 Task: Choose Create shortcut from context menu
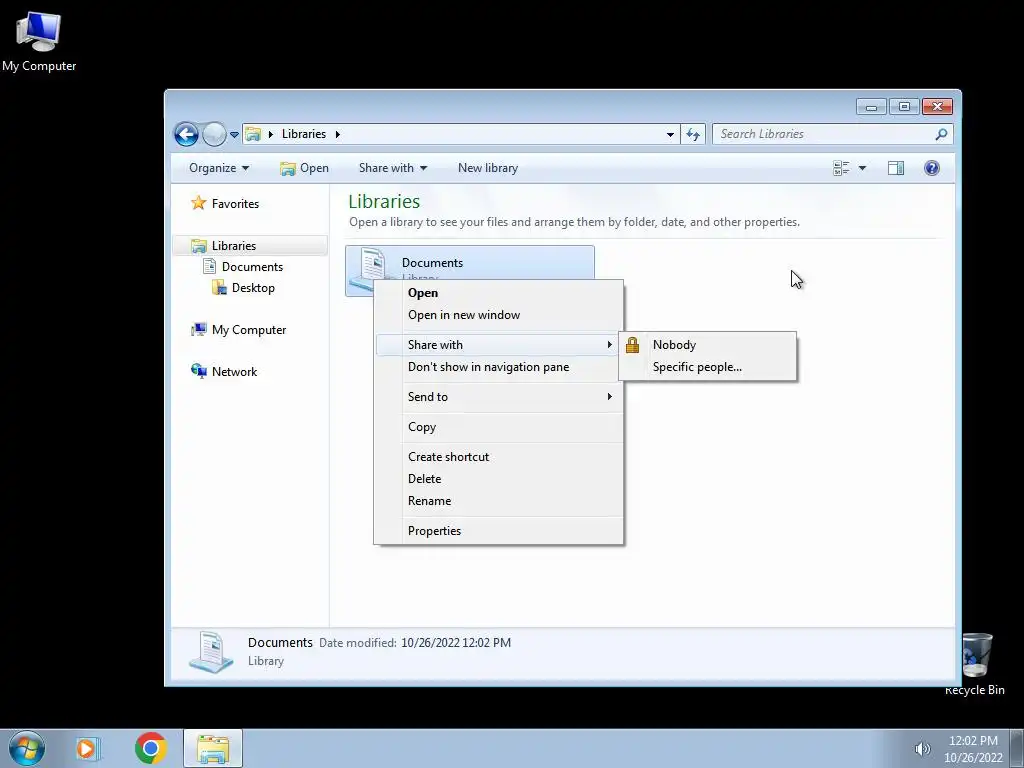point(500,457)
